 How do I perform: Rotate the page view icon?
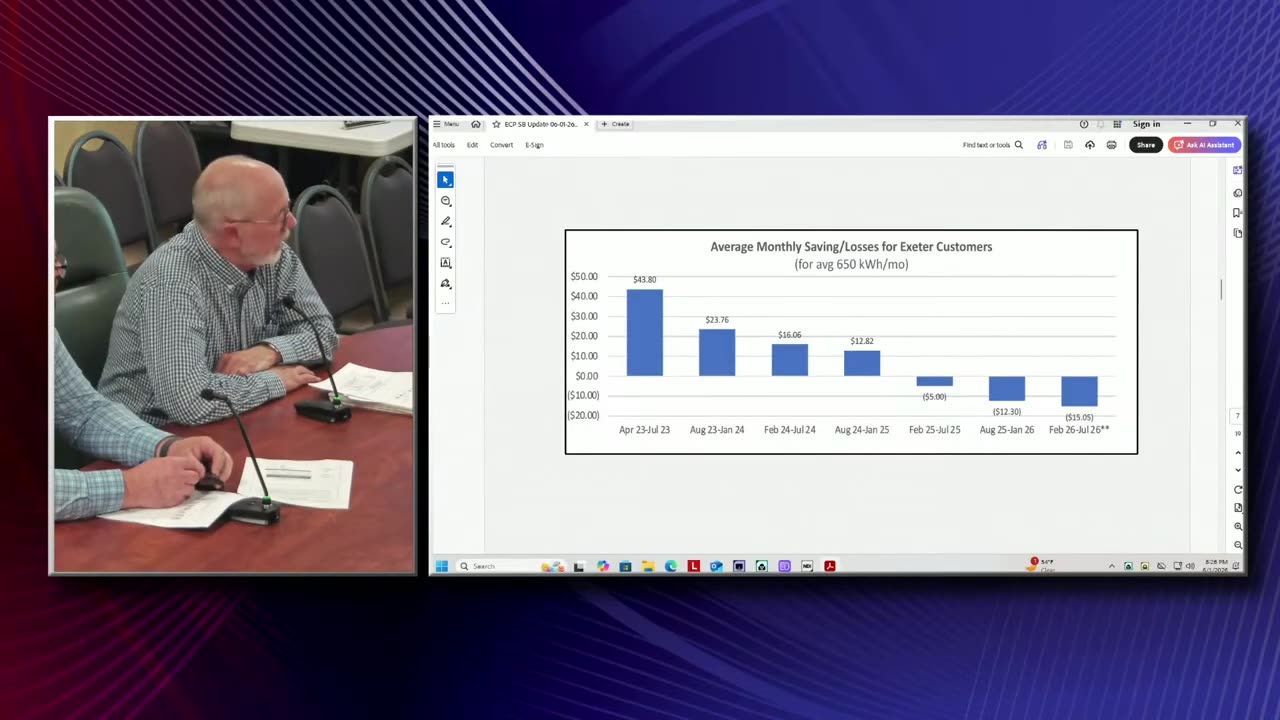[x=1238, y=490]
